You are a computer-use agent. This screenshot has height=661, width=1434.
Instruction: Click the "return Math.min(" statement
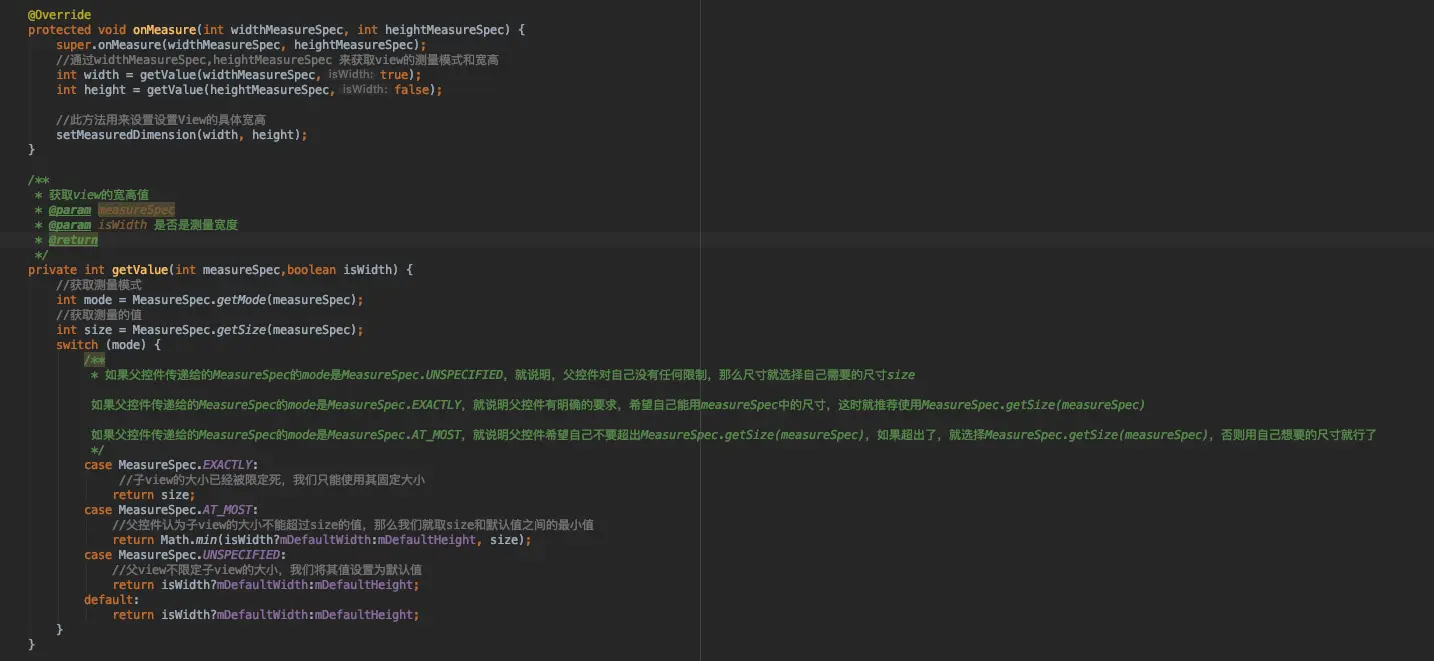click(322, 540)
